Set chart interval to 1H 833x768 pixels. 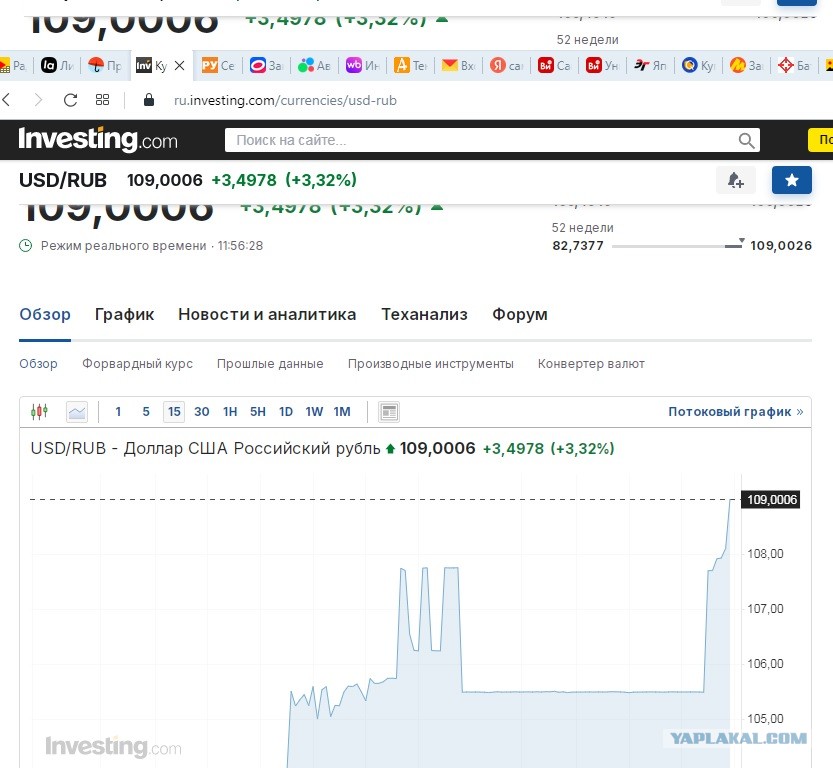tap(230, 412)
